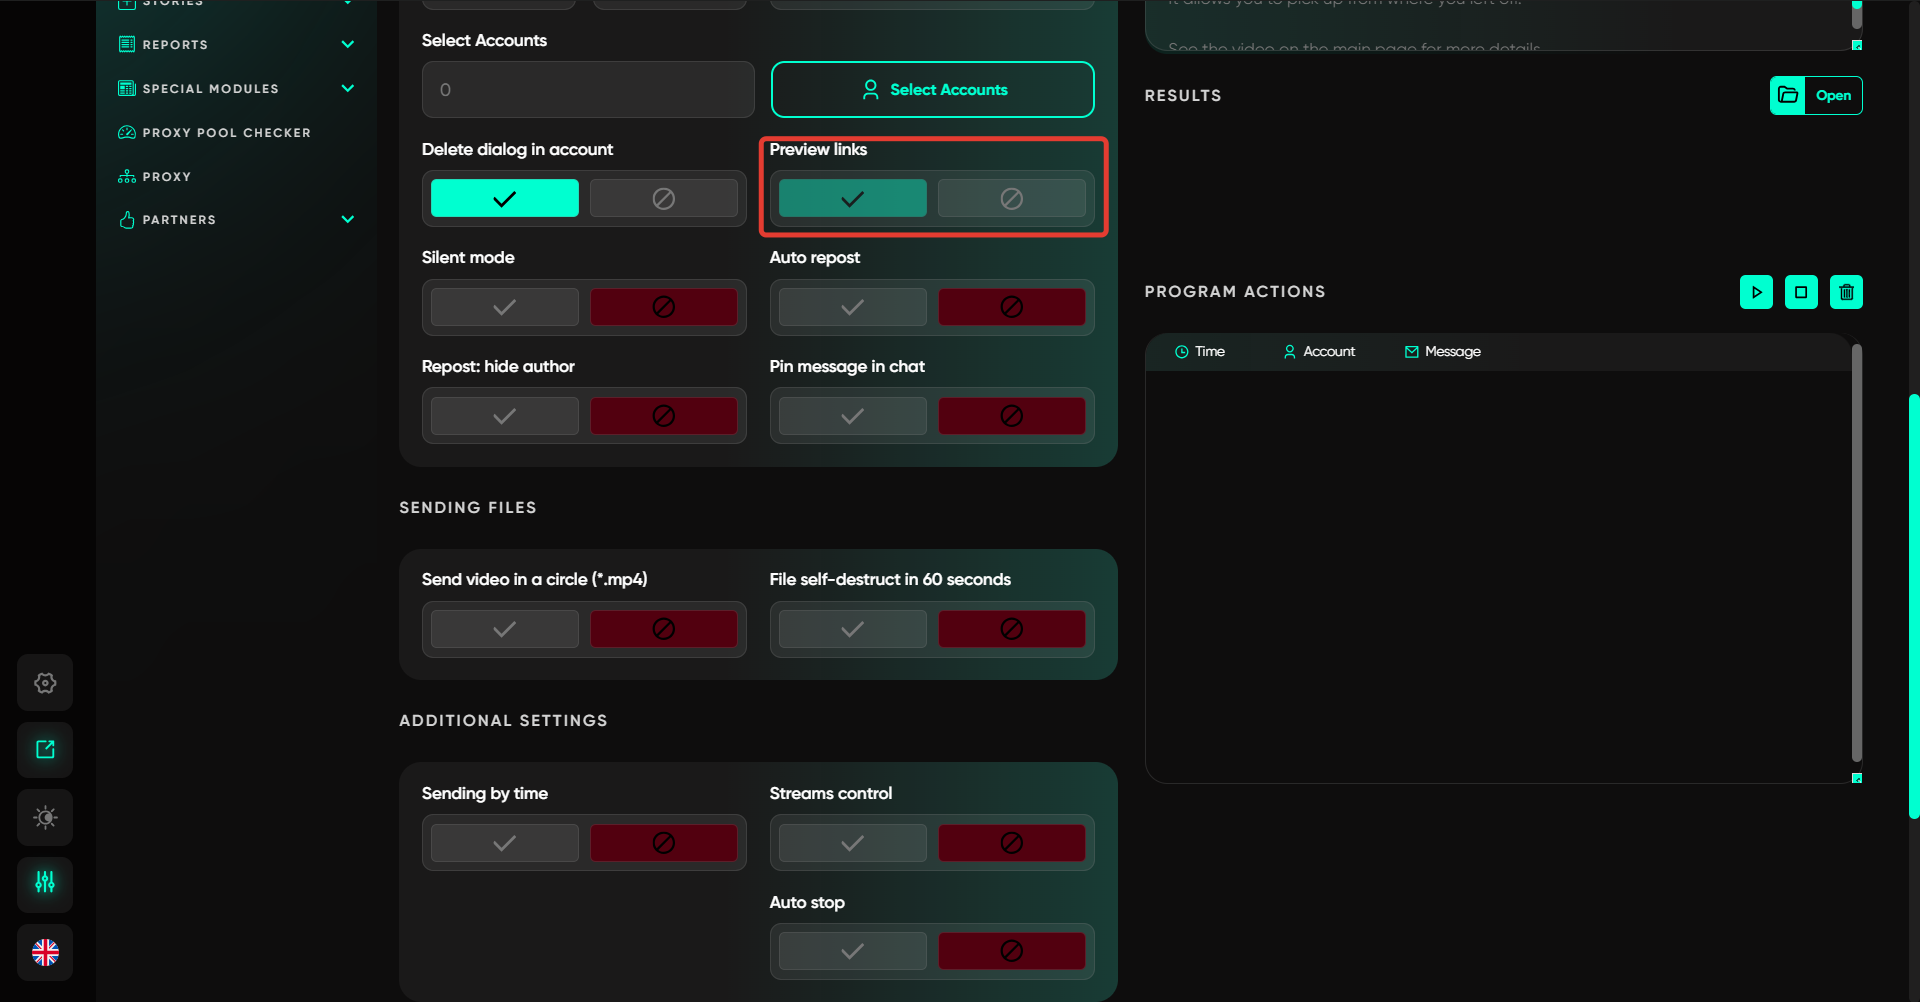Expand the Partners menu chevron
This screenshot has height=1002, width=1920.
348,219
